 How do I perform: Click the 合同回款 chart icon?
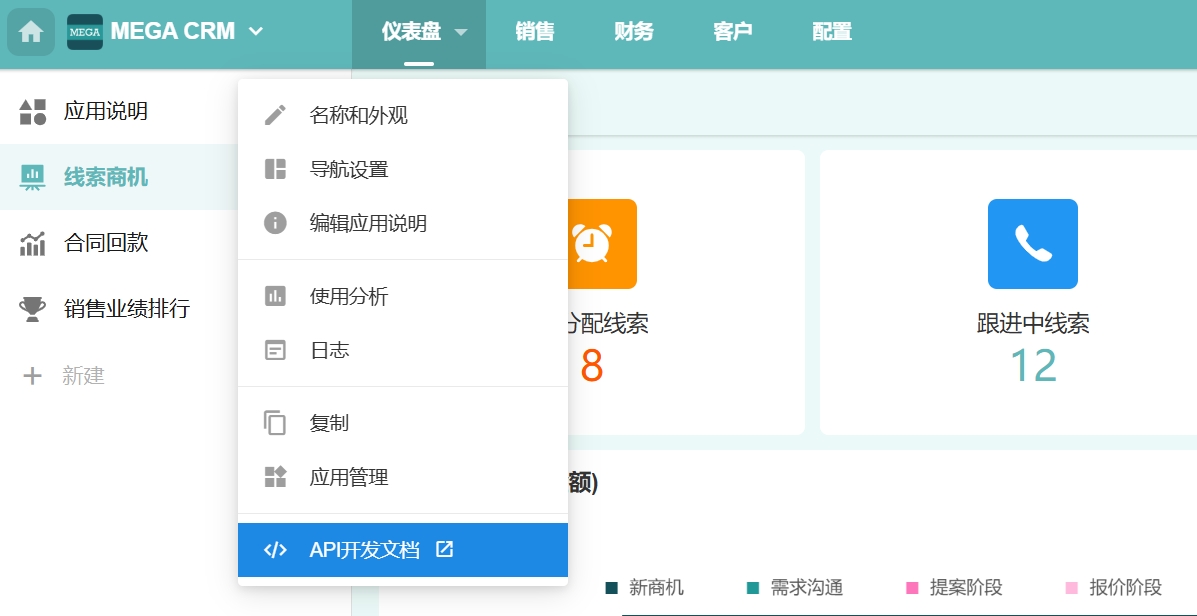[33, 243]
